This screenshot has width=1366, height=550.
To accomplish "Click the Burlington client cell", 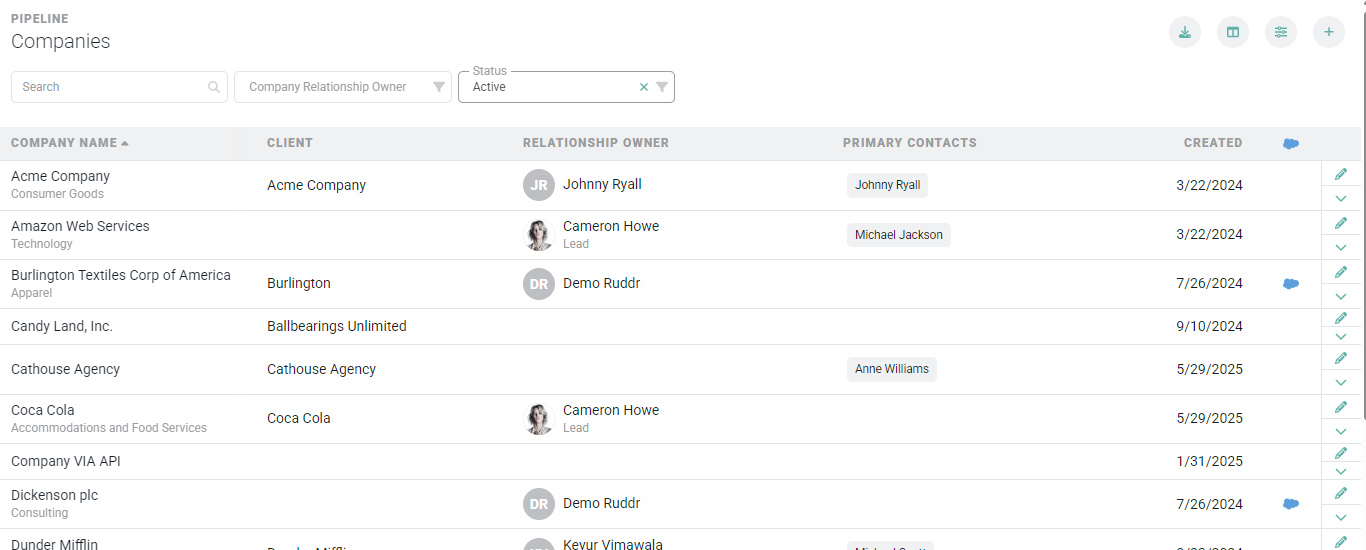I will pos(299,283).
